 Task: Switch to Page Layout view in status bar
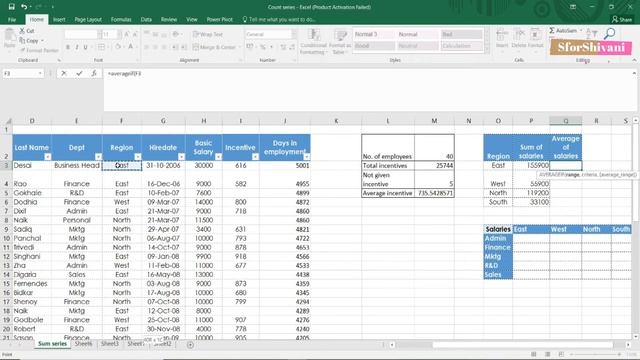coord(548,354)
